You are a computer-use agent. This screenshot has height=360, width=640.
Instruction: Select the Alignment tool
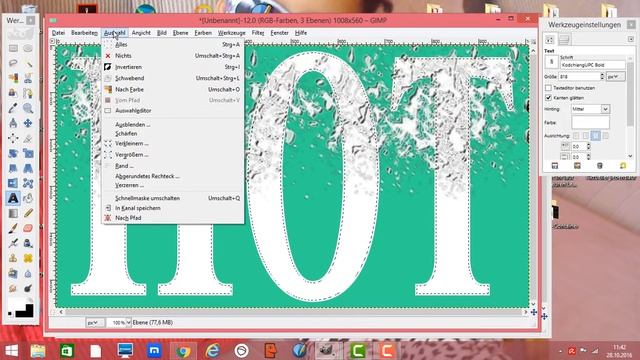(13, 138)
